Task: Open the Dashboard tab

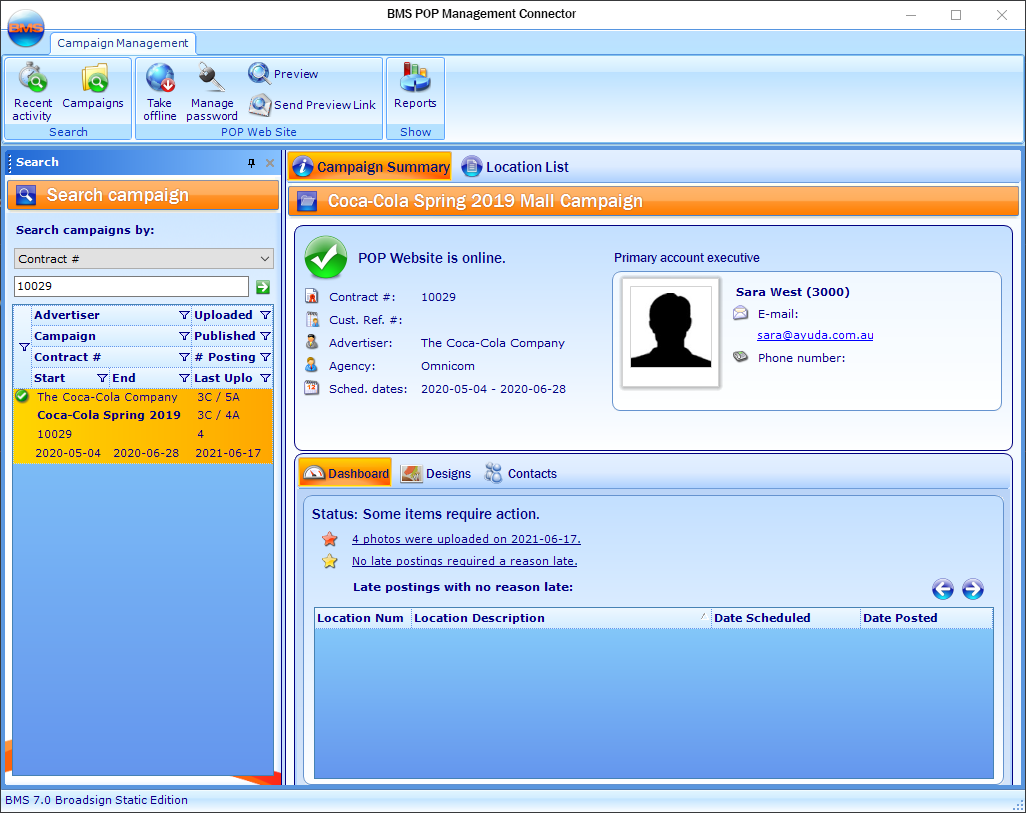Action: 345,473
